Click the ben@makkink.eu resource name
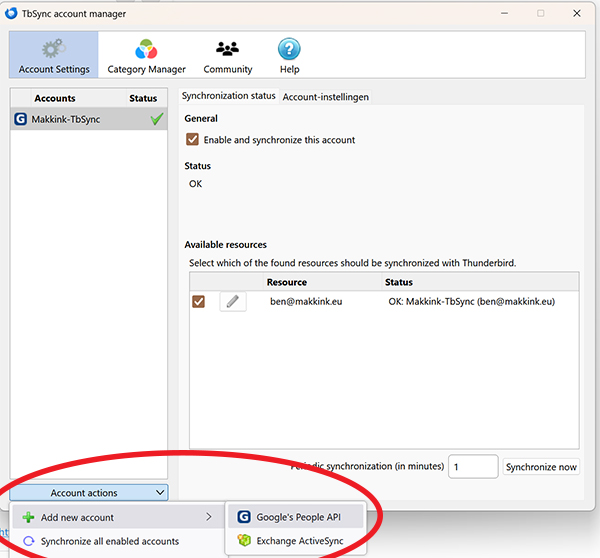Image resolution: width=600 pixels, height=558 pixels. point(306,302)
